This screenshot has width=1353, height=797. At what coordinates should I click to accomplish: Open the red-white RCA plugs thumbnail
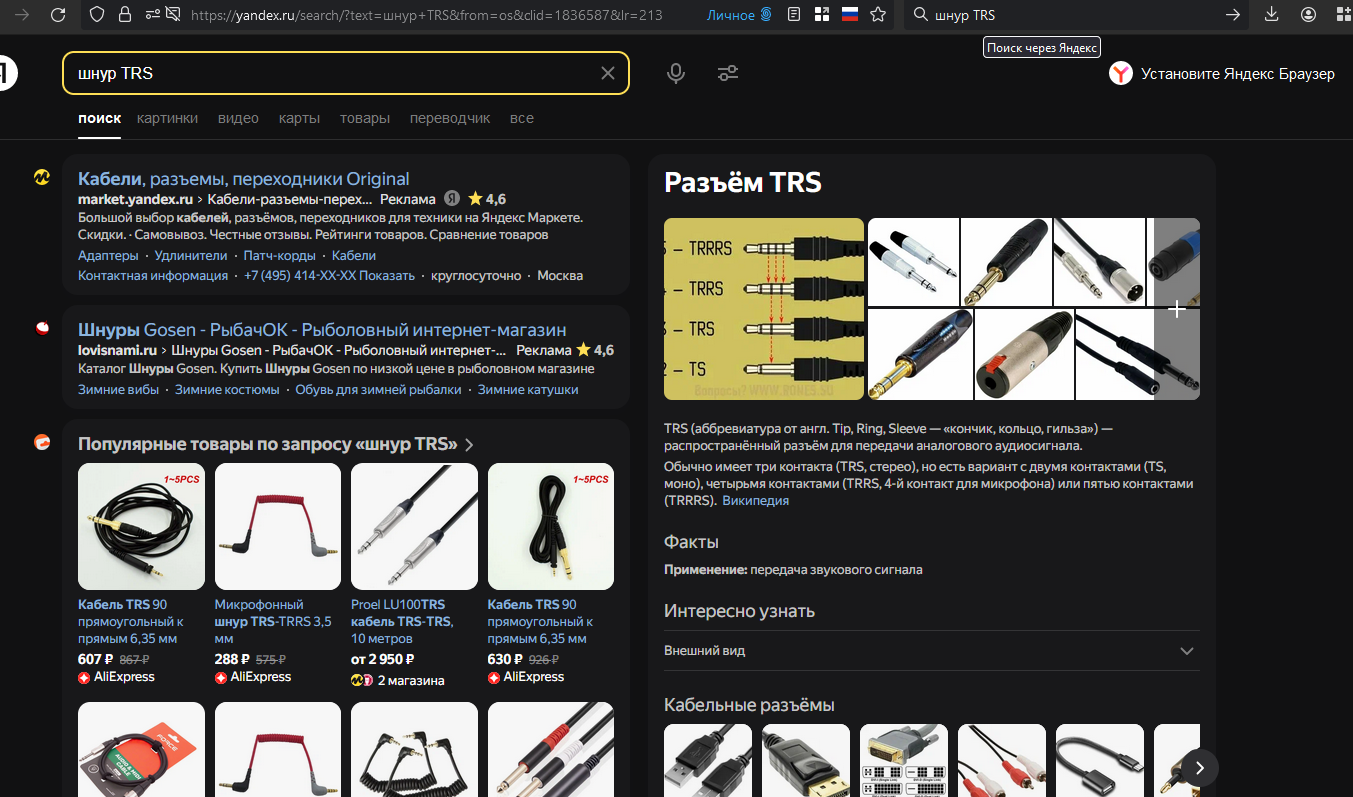[x=1001, y=761]
